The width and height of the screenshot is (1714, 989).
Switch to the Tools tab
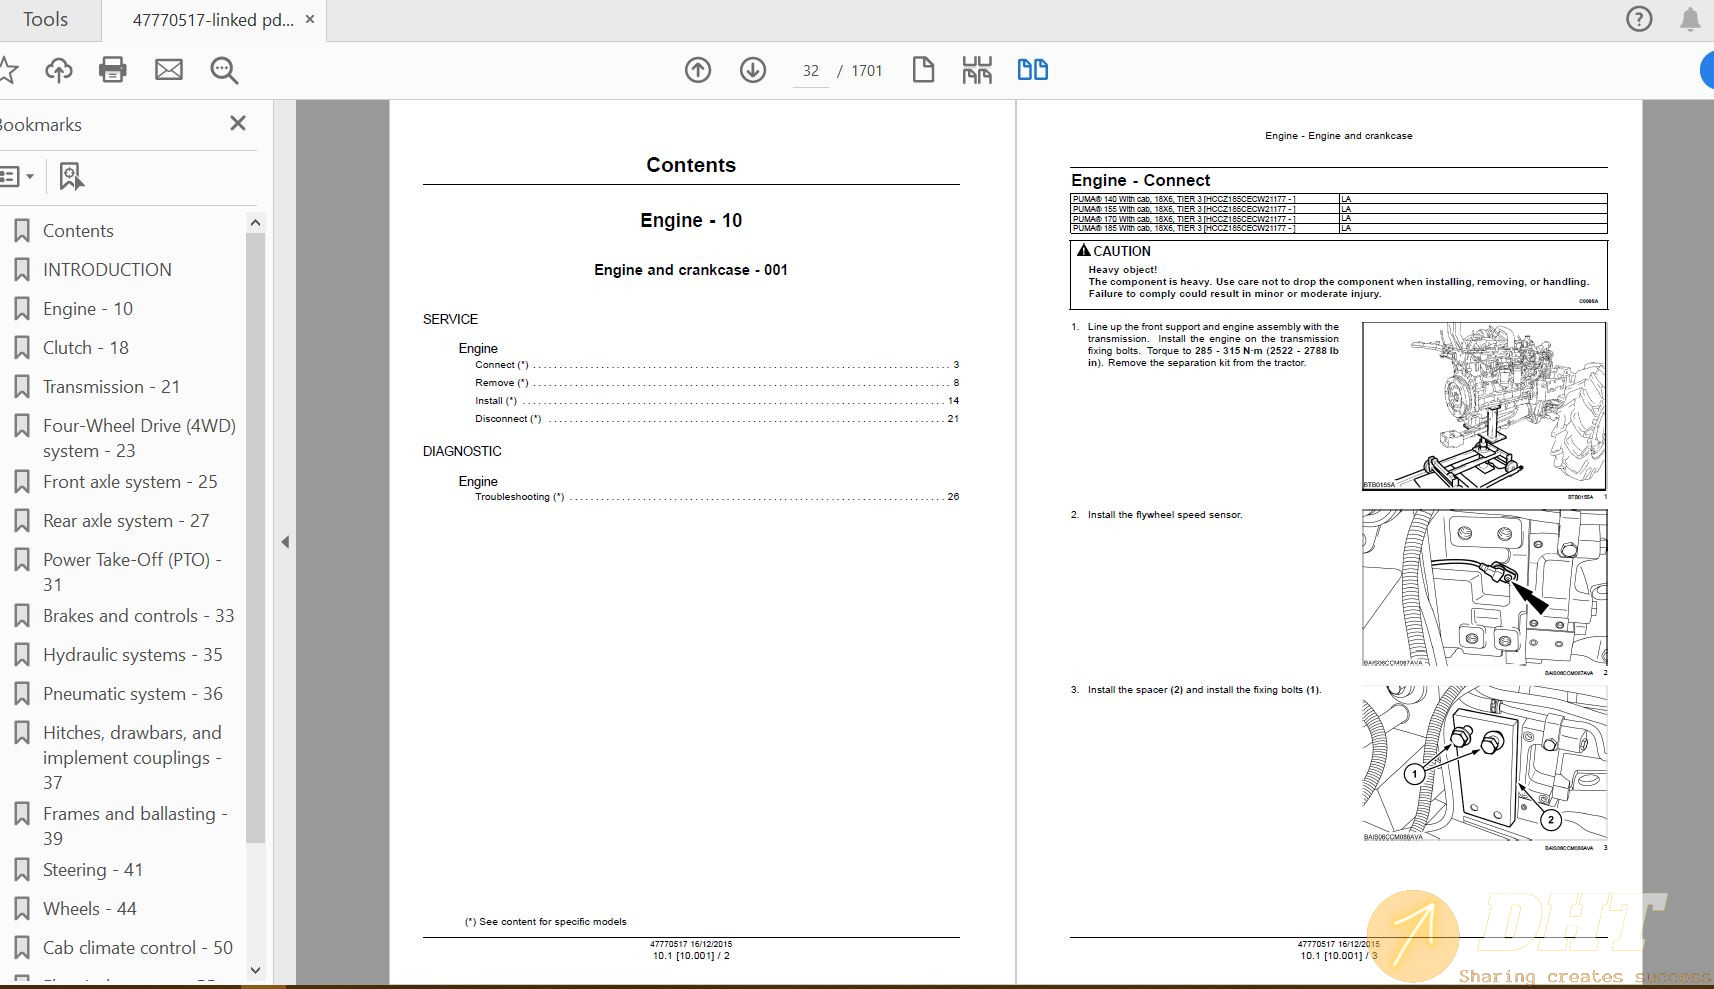tap(46, 20)
